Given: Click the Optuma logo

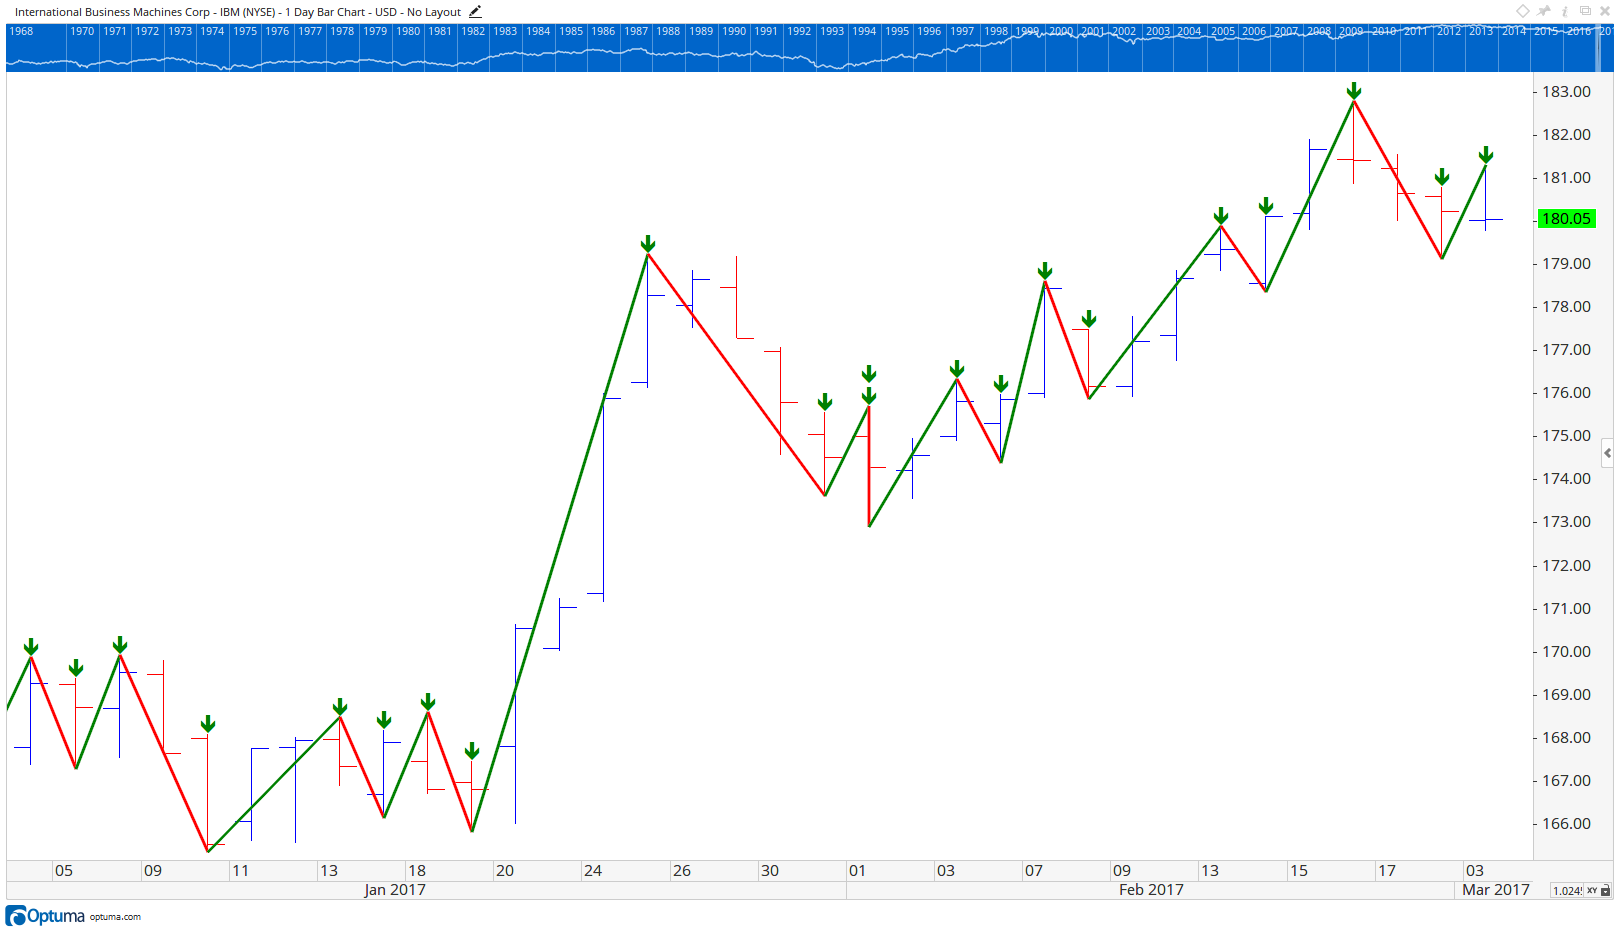Looking at the screenshot, I should pos(45,916).
